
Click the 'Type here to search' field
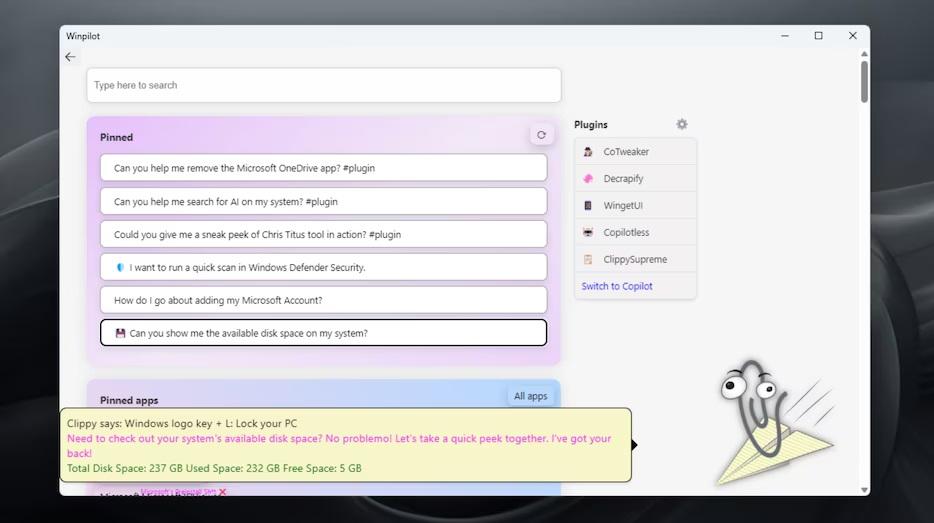(x=323, y=85)
